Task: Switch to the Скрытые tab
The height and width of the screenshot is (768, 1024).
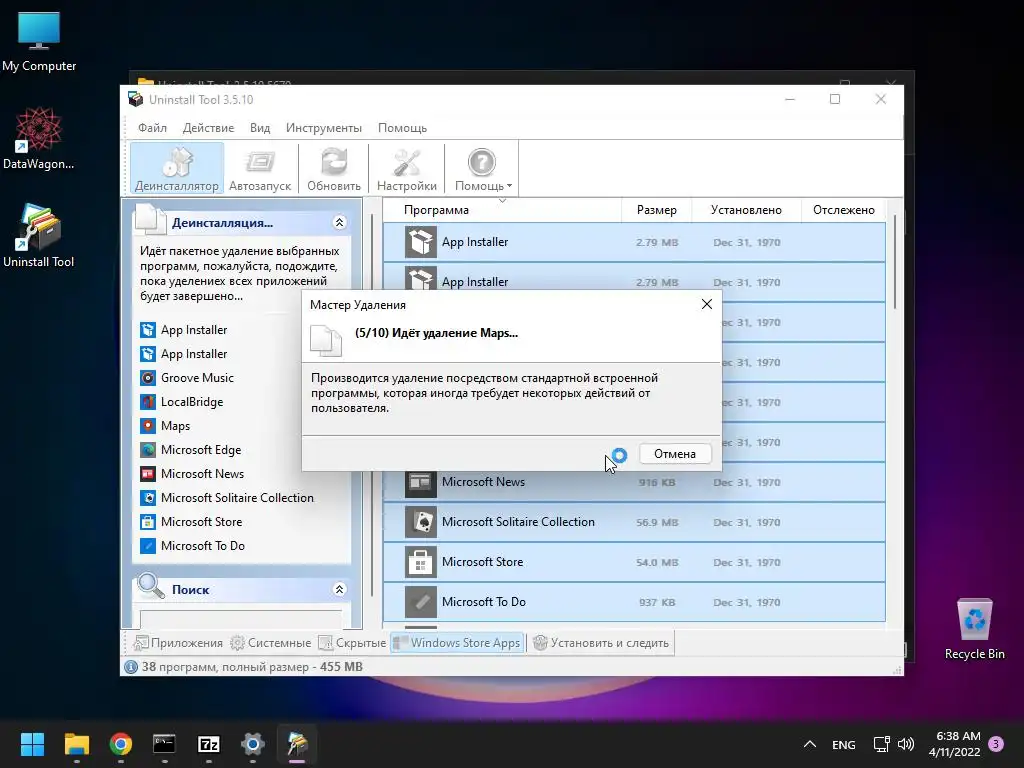Action: pyautogui.click(x=352, y=643)
